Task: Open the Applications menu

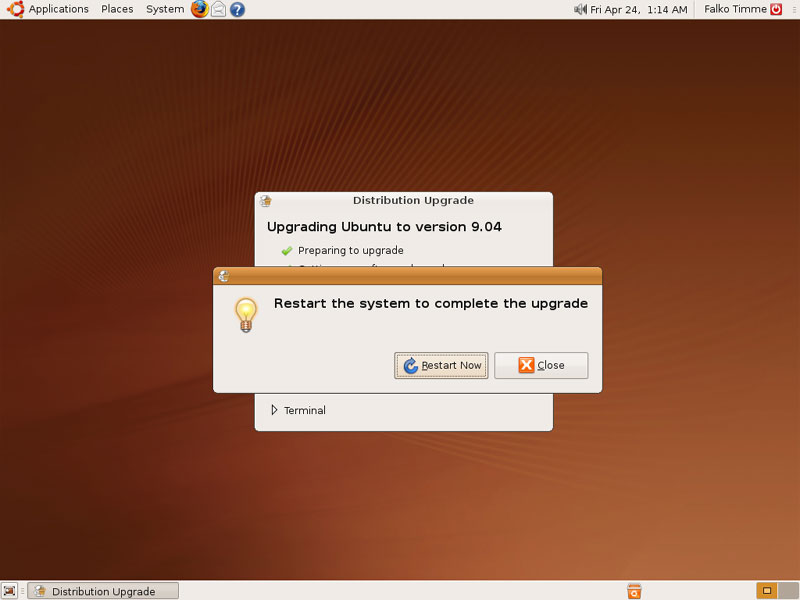Action: coord(58,9)
